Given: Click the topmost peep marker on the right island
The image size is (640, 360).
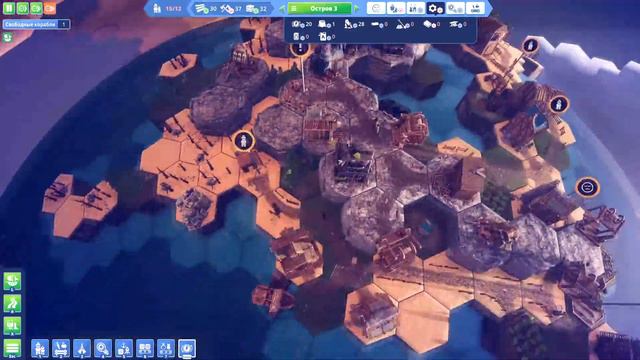Looking at the screenshot, I should coord(530,45).
